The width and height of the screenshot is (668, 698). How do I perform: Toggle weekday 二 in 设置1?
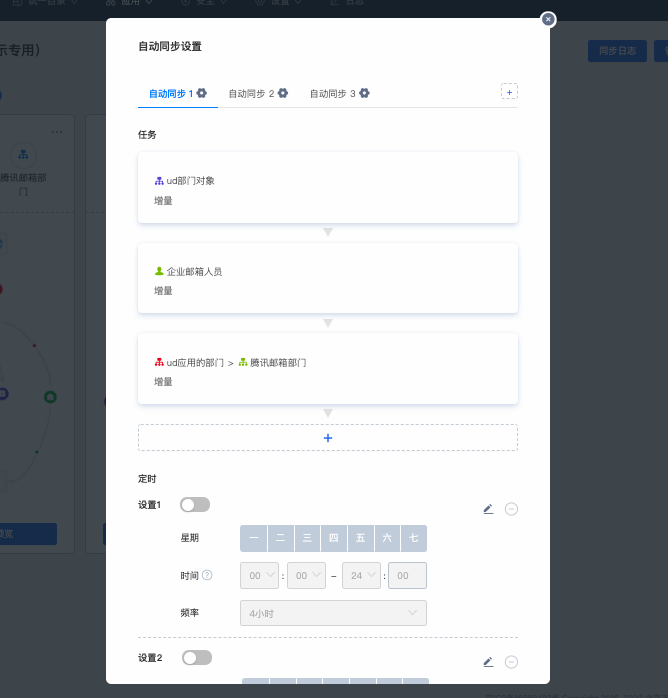pos(280,538)
